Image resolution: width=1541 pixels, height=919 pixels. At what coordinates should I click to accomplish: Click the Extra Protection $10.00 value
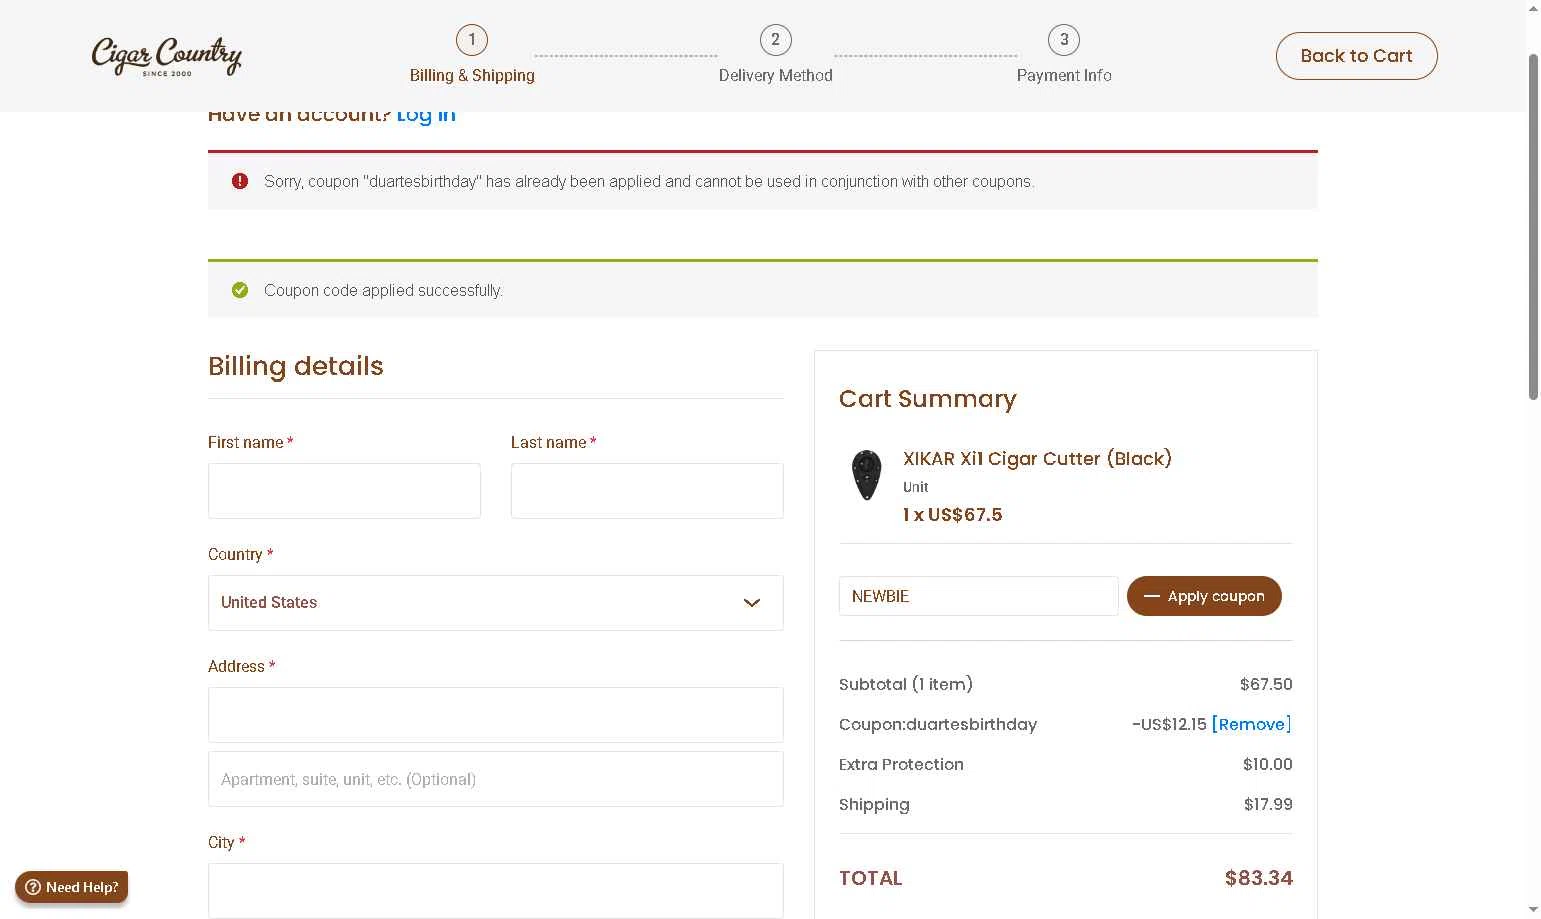tap(1267, 764)
